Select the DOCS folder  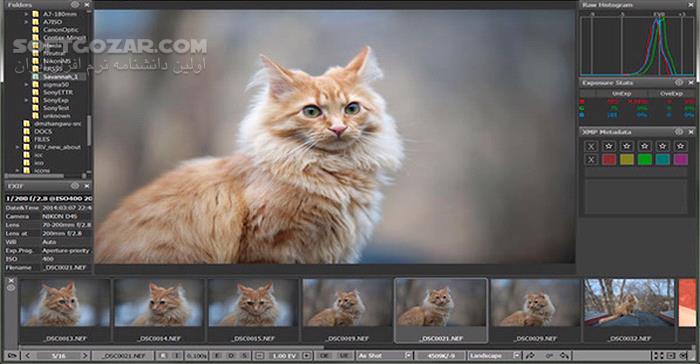point(43,131)
